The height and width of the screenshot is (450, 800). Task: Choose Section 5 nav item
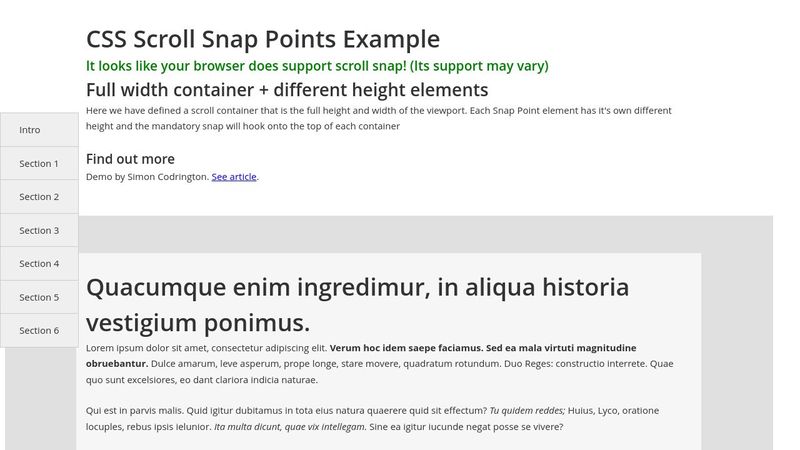pyautogui.click(x=39, y=297)
